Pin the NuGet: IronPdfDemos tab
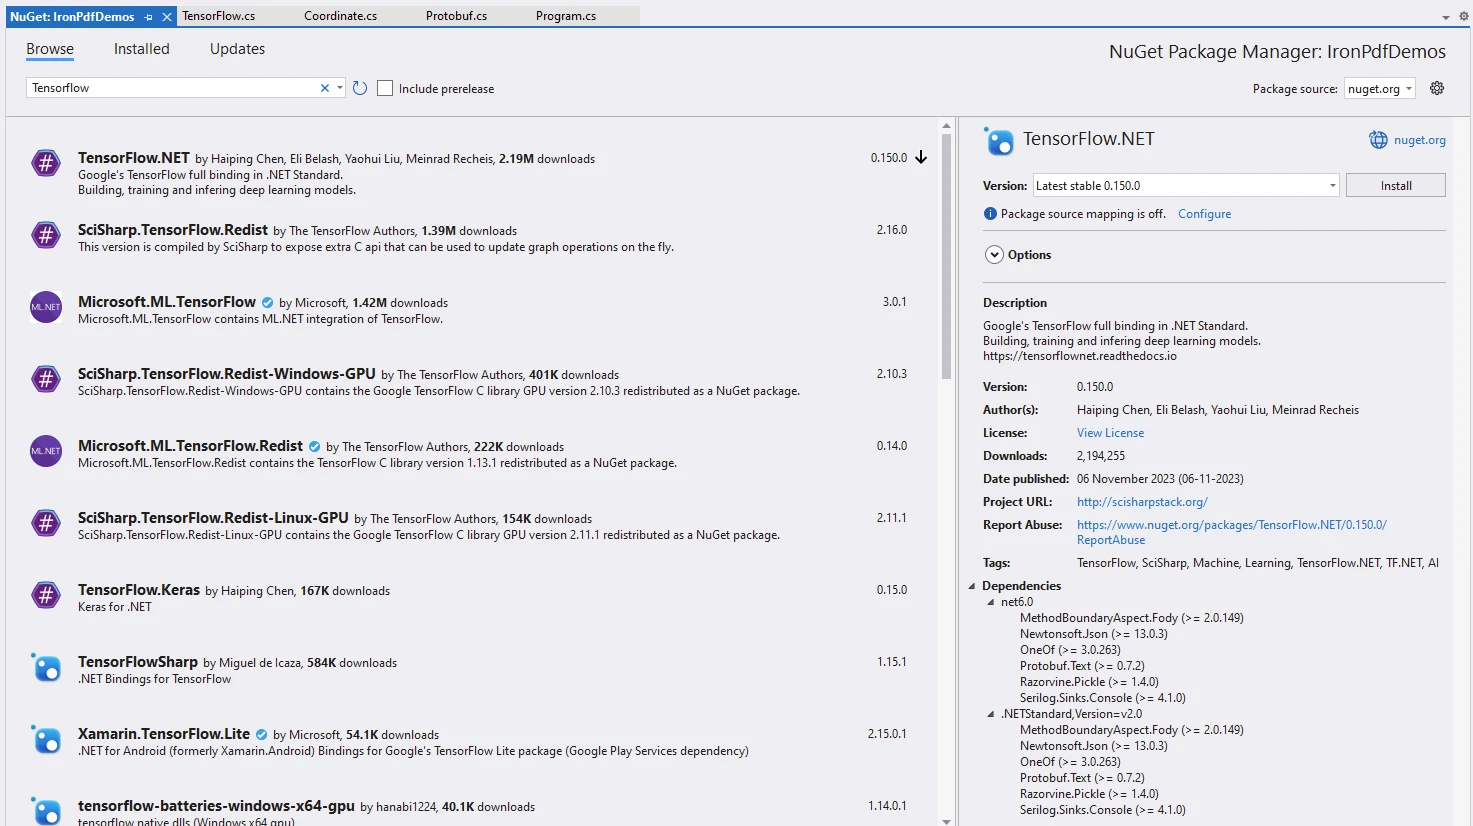The height and width of the screenshot is (826, 1473). pyautogui.click(x=148, y=17)
